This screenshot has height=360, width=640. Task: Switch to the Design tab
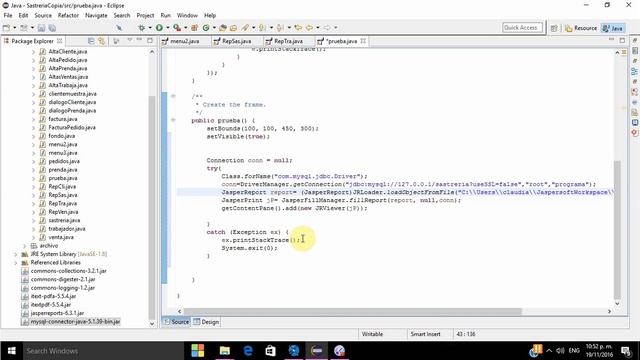click(x=206, y=322)
